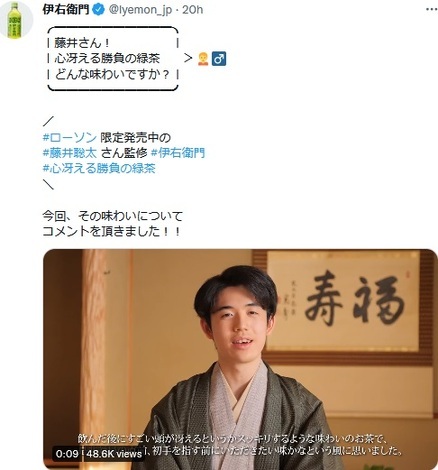Viewport: 438px width, 470px height.
Task: Click the blue male sign emoji
Action: point(219,59)
